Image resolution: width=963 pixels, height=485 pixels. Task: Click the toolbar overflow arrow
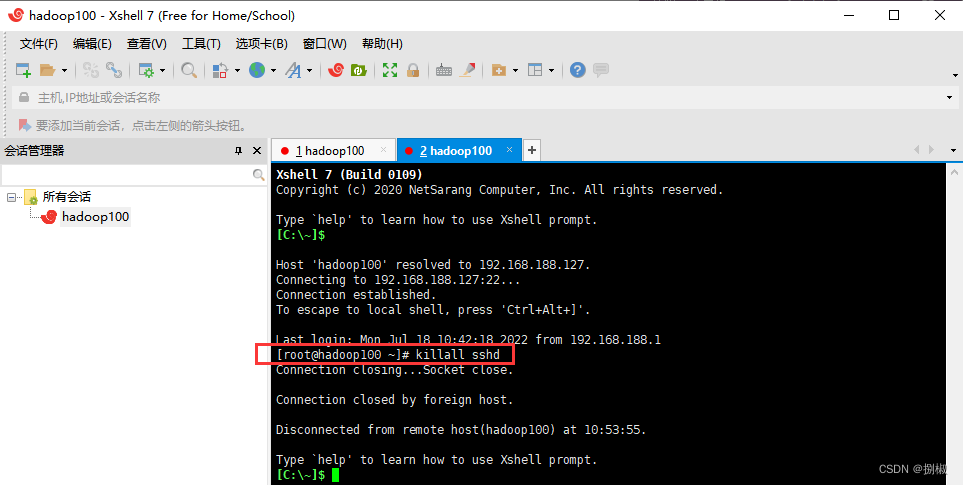point(955,76)
